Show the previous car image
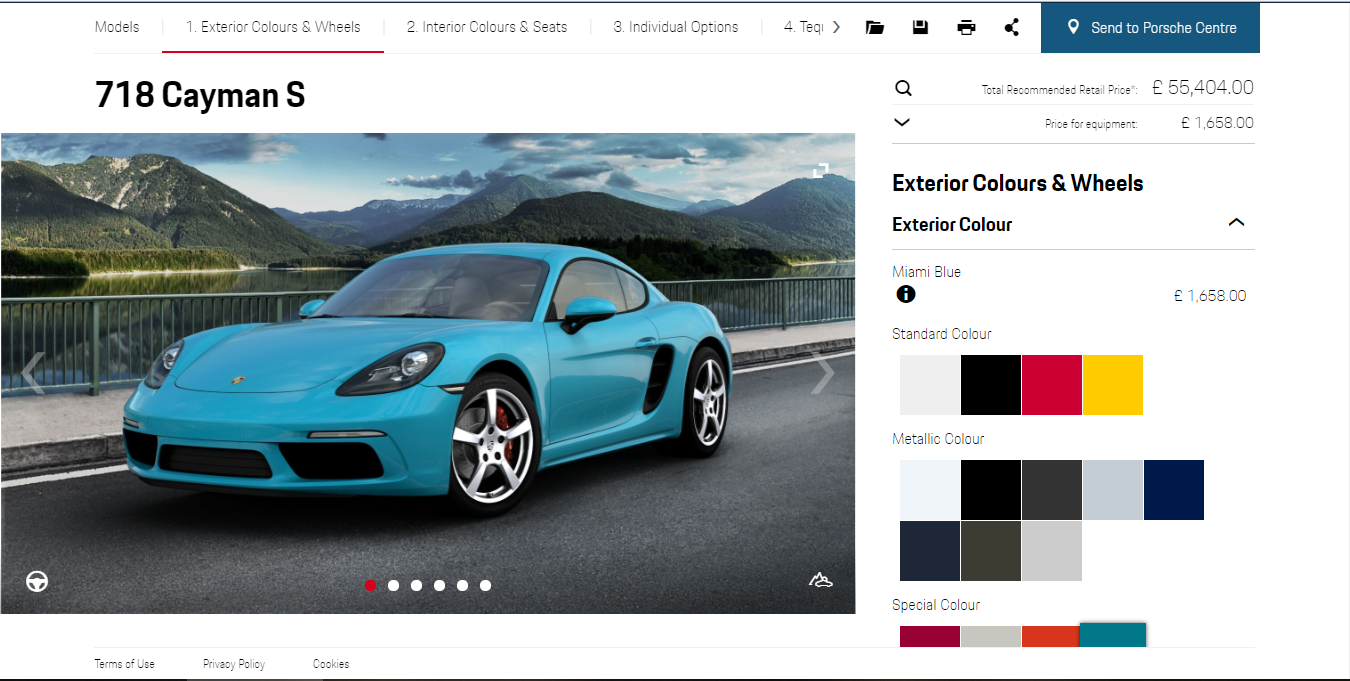Viewport: 1350px width, 681px height. pos(31,373)
